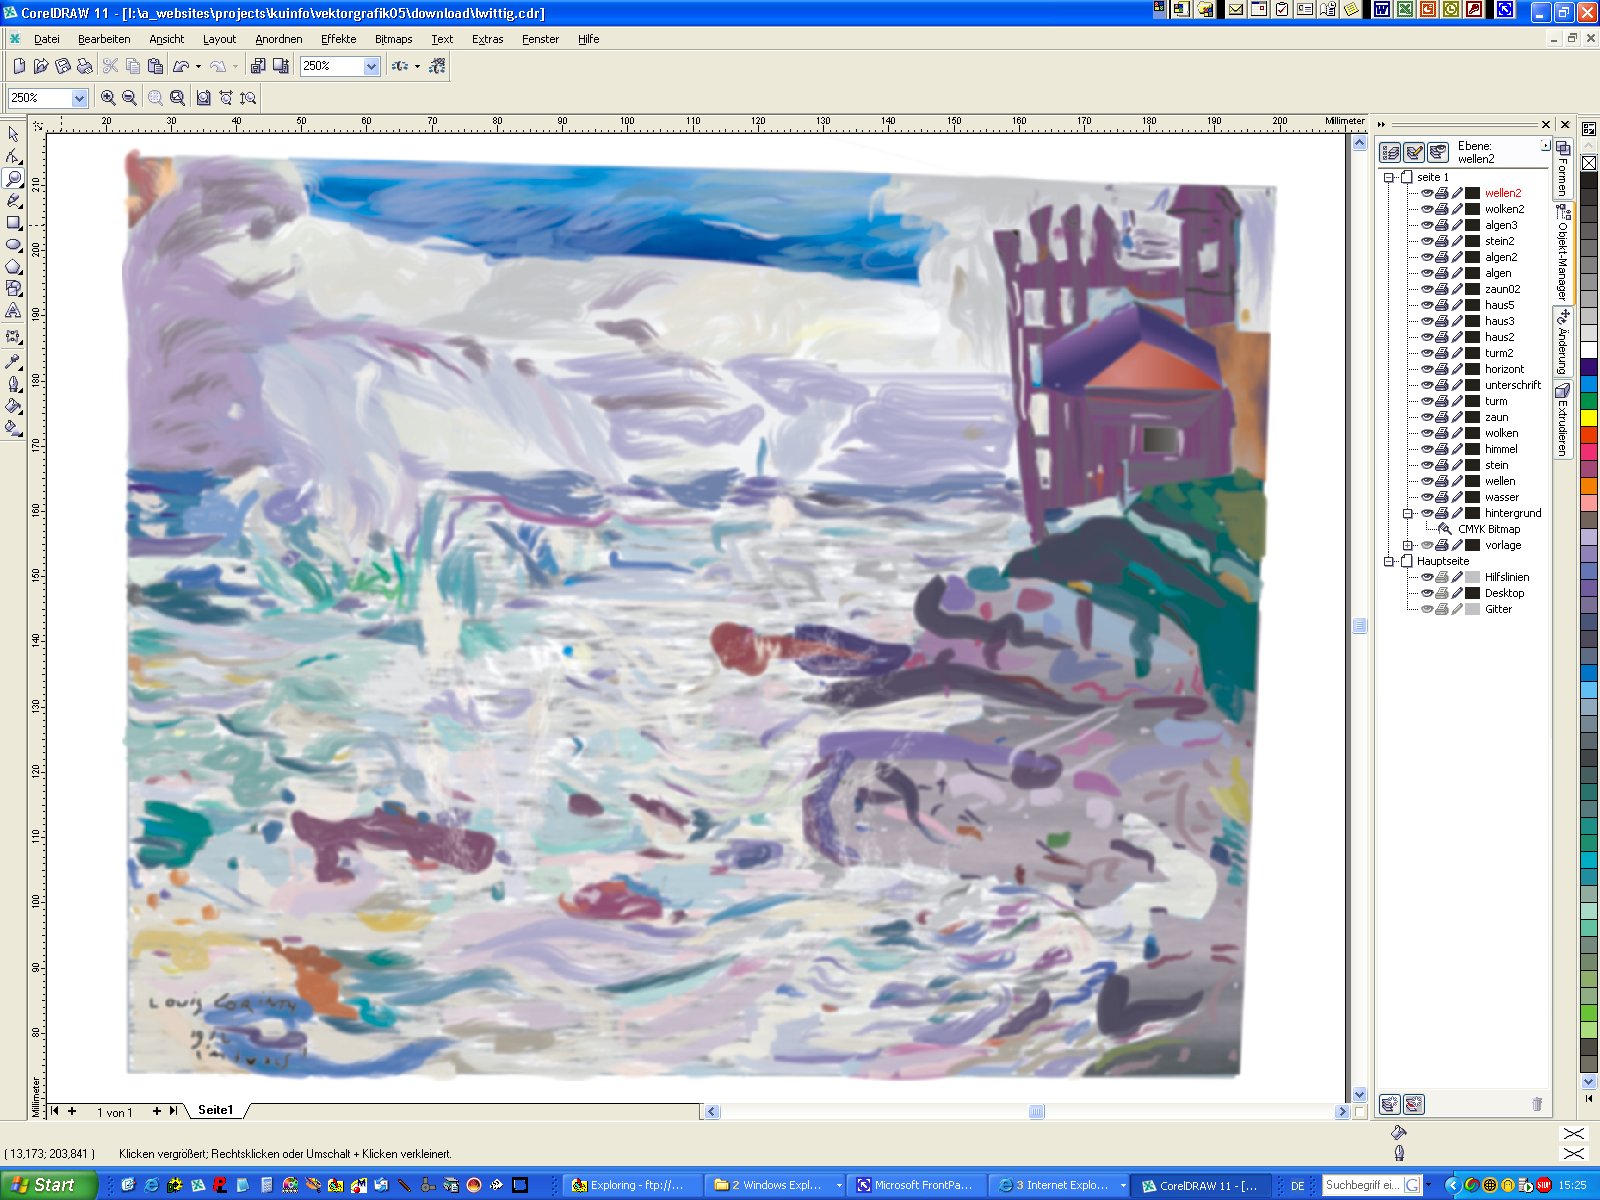The image size is (1600, 1200).
Task: Collapse the hintergrund layer node
Action: tap(1408, 513)
